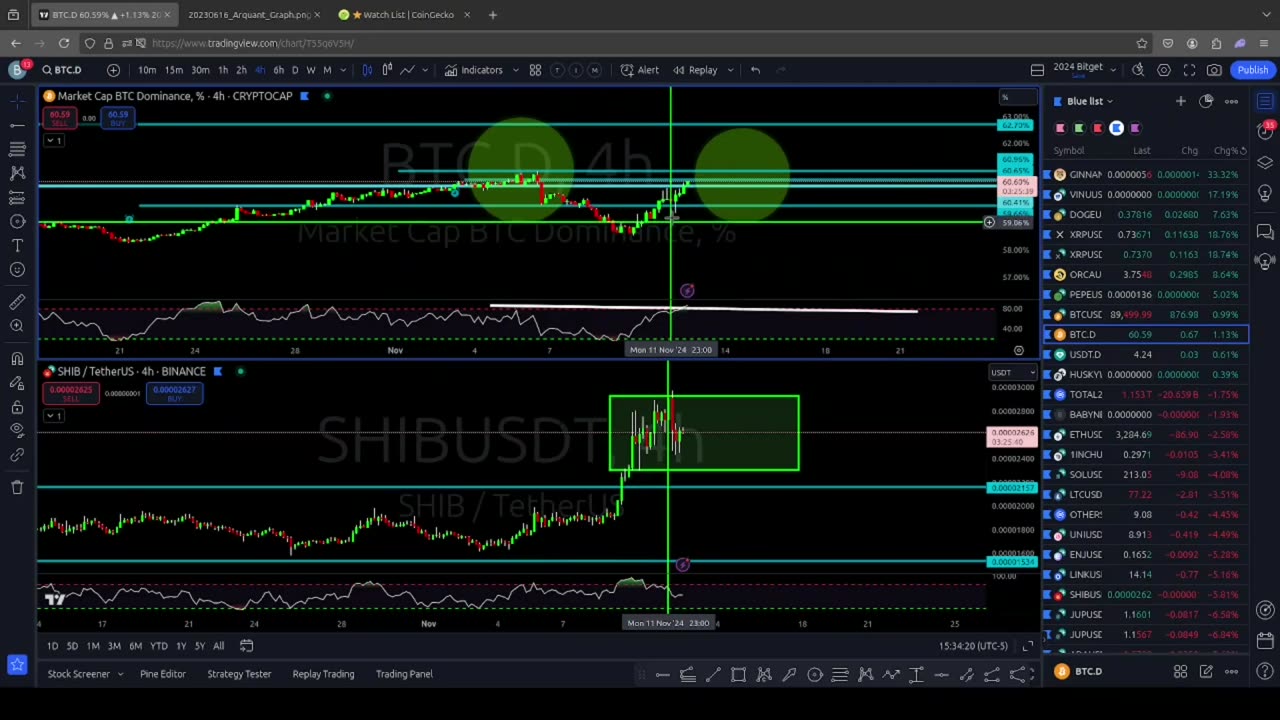1280x720 pixels.
Task: Create an Alert
Action: coord(639,70)
